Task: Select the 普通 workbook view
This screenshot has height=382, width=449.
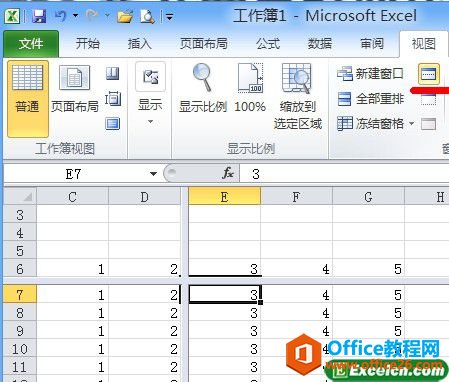Action: (28, 99)
